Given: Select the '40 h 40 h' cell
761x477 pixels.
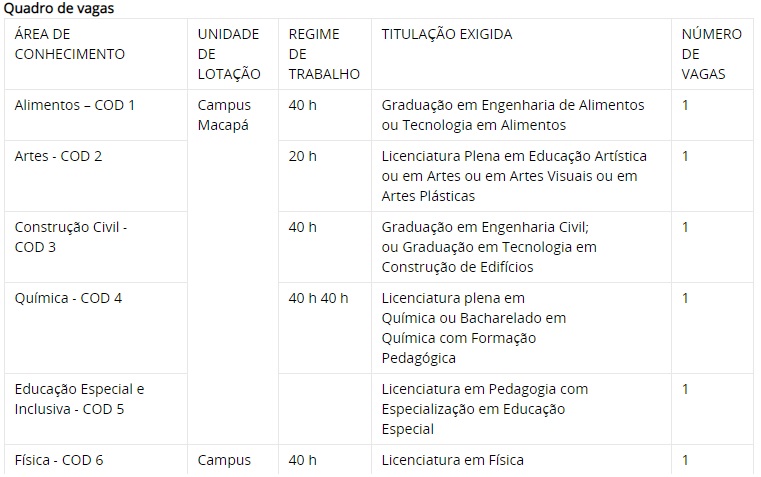Looking at the screenshot, I should click(325, 328).
